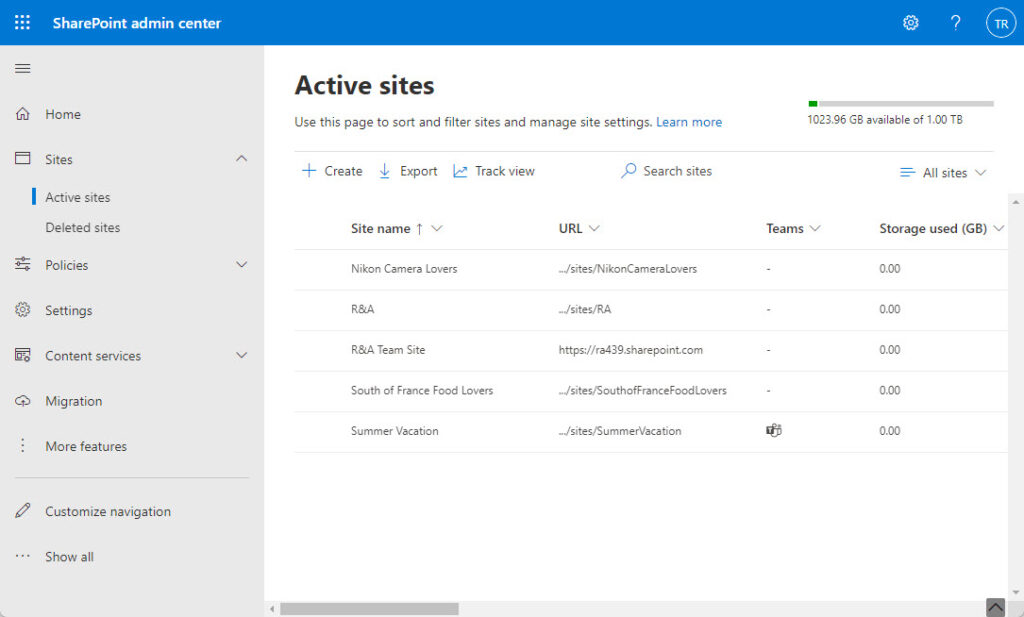Click the Learn more link
The width and height of the screenshot is (1024, 617).
(x=689, y=122)
